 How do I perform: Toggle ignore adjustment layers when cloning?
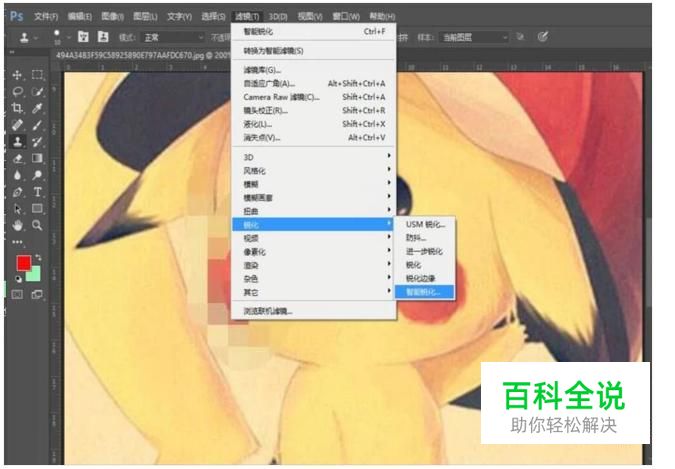coord(521,37)
